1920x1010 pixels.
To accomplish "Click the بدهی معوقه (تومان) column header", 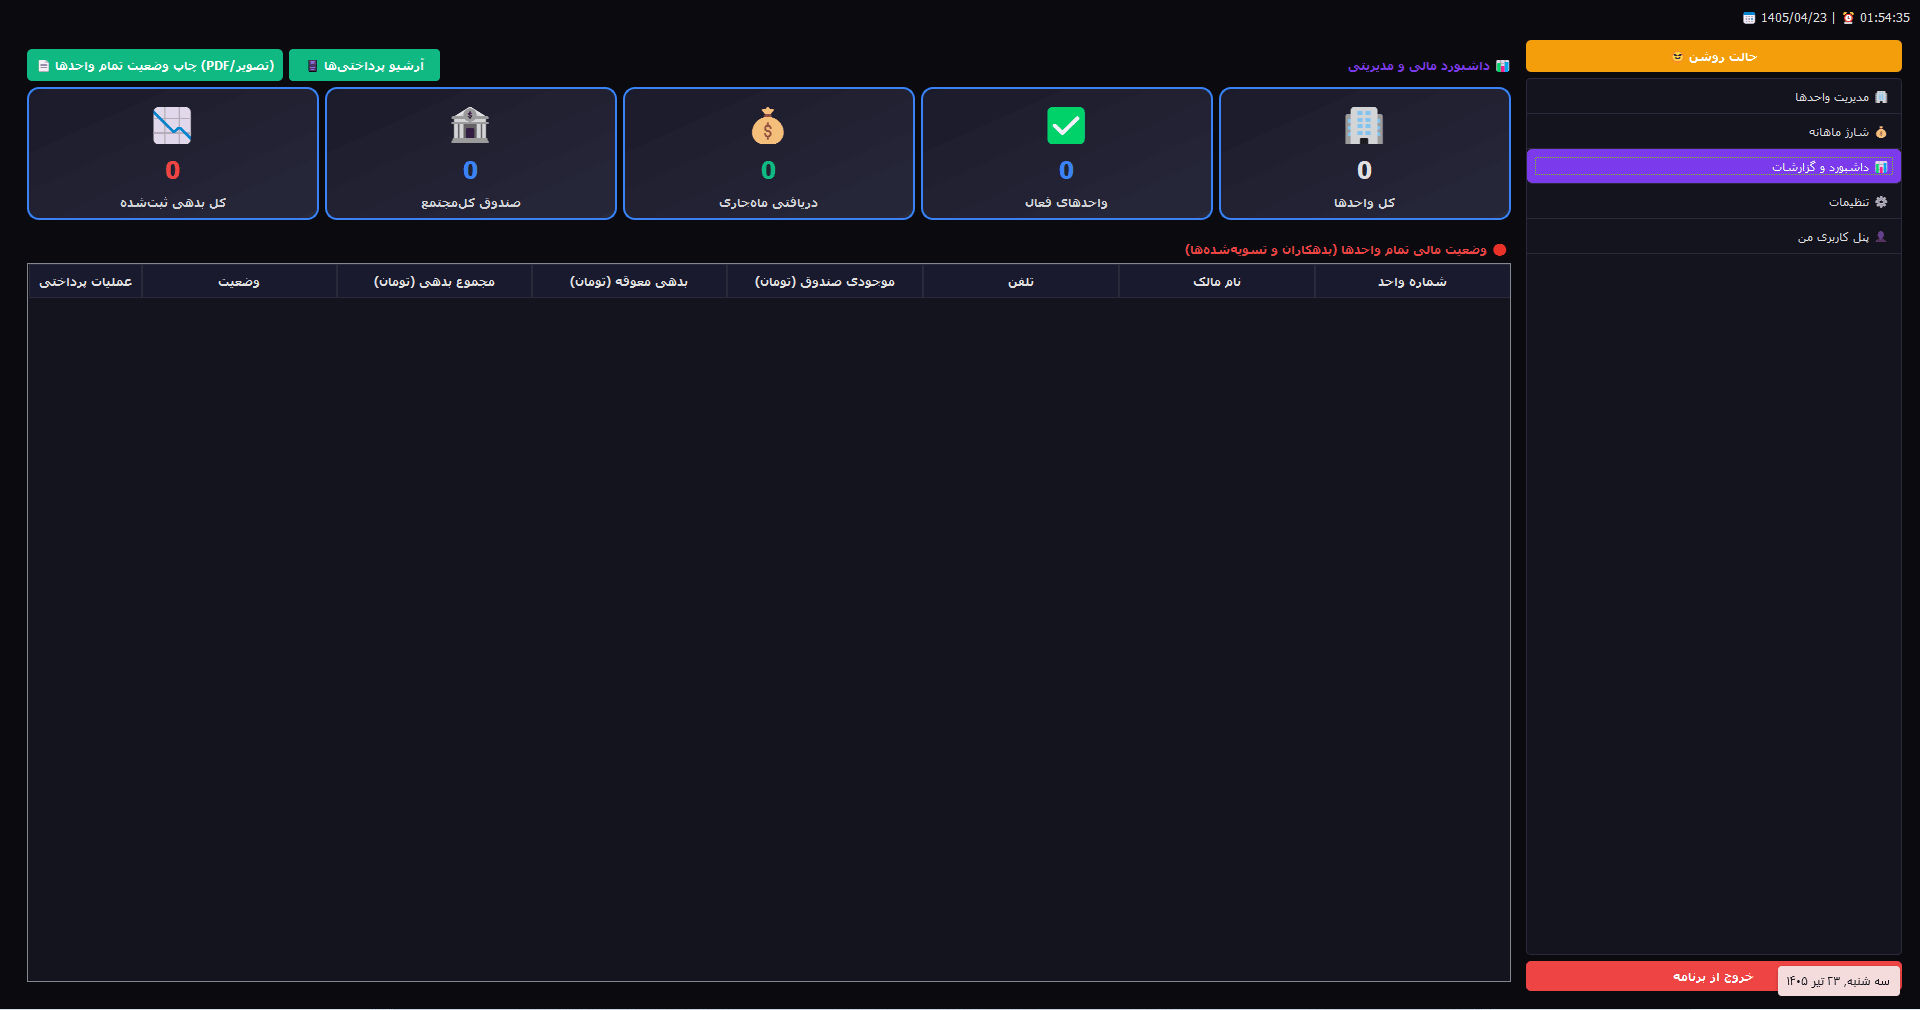I will pyautogui.click(x=629, y=282).
